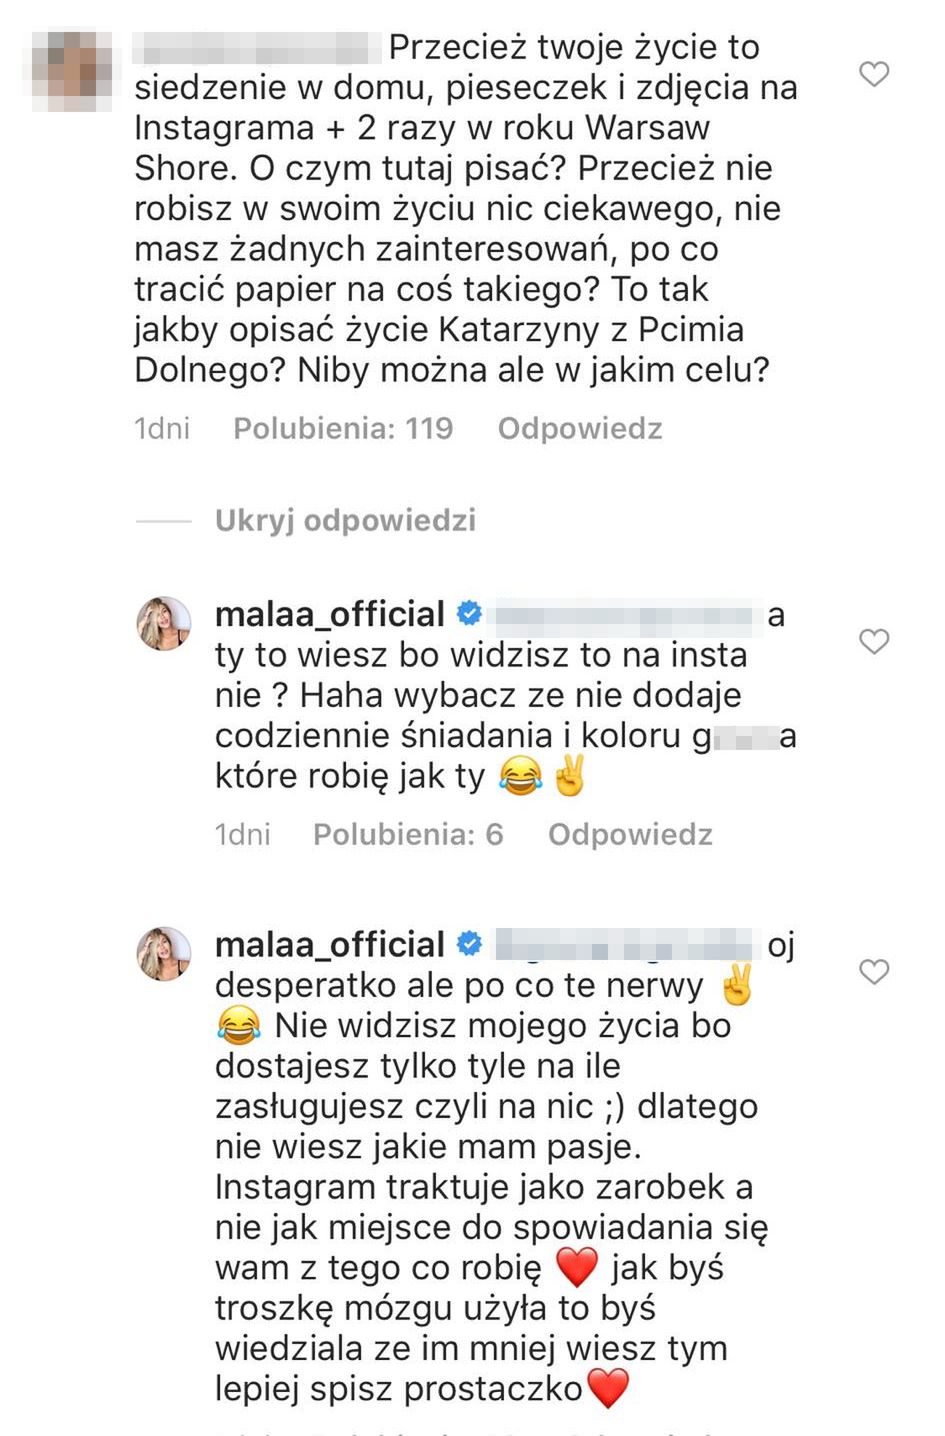Open the malaa_official username in the second reply
The image size is (945, 1436).
(x=330, y=944)
